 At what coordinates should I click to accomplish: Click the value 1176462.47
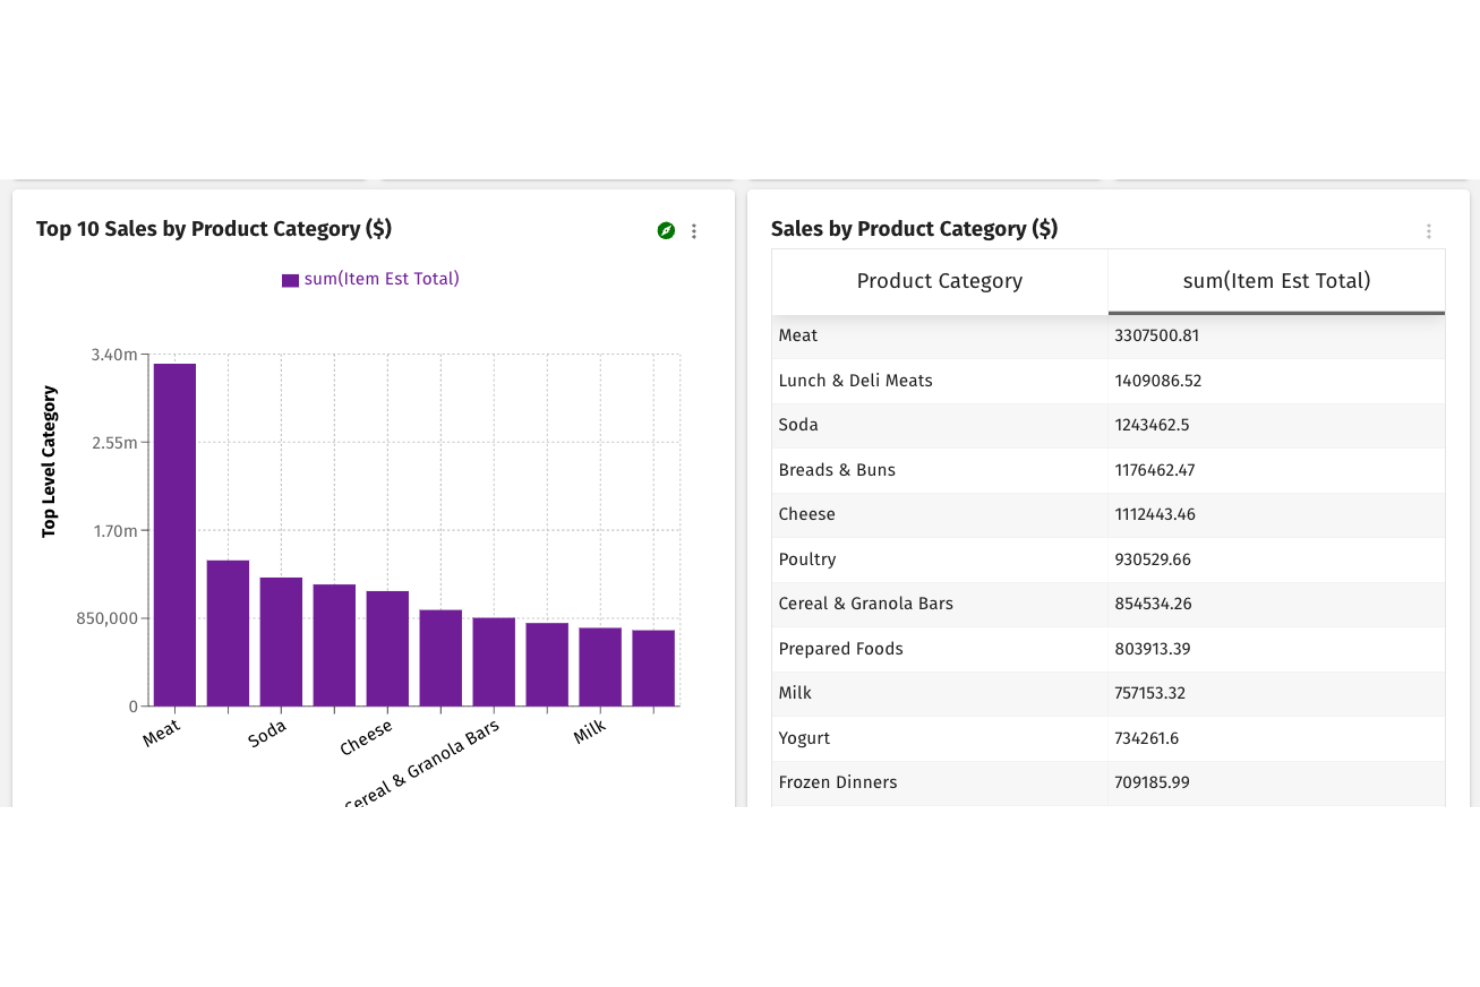coord(1155,470)
